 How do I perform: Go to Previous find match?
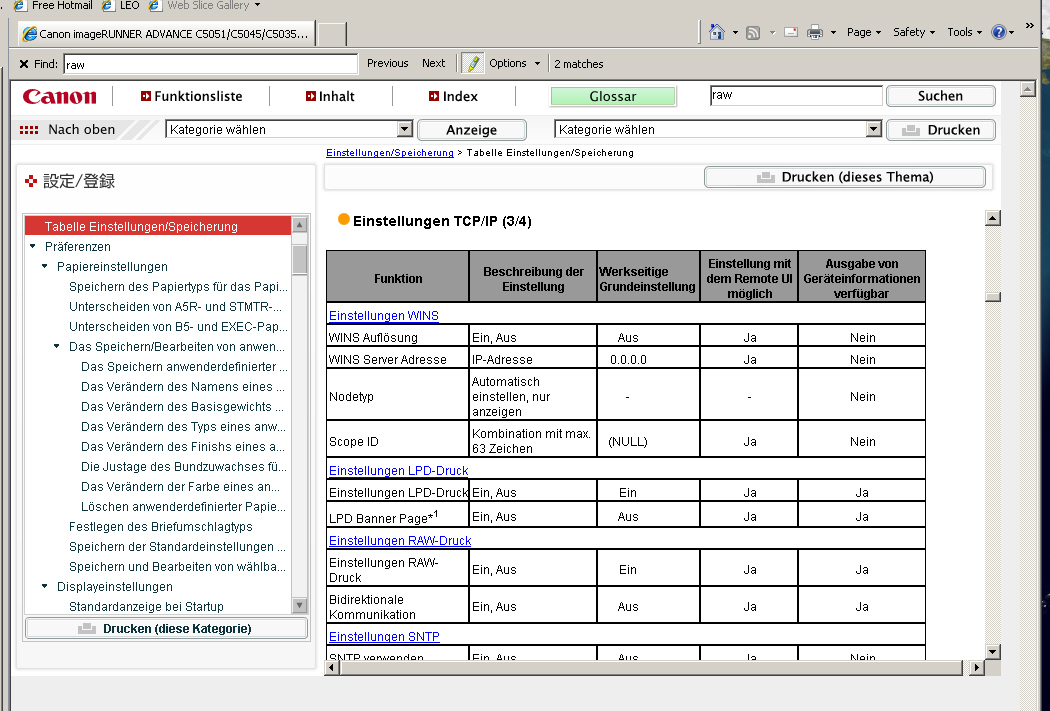tap(387, 63)
